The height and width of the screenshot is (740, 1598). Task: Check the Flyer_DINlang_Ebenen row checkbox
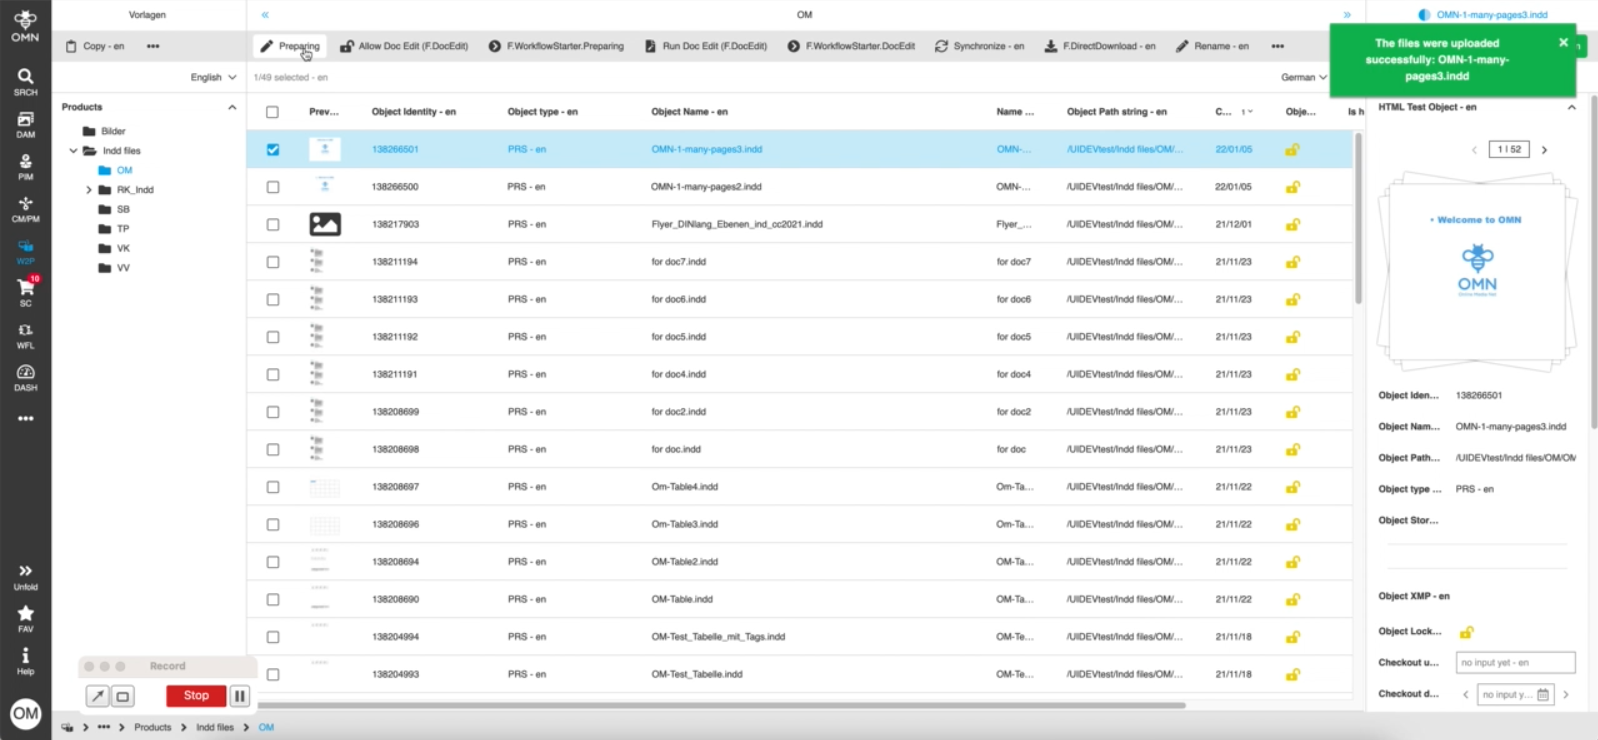click(273, 225)
